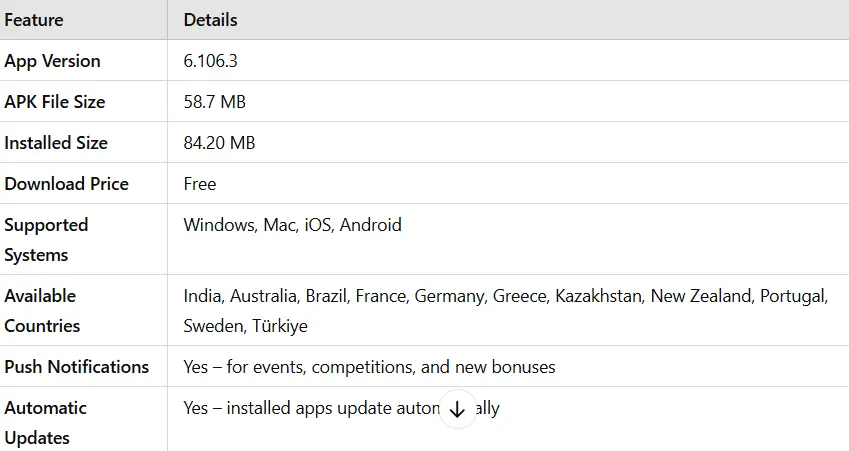Click the Supported Systems label
The image size is (849, 451).
coord(46,240)
